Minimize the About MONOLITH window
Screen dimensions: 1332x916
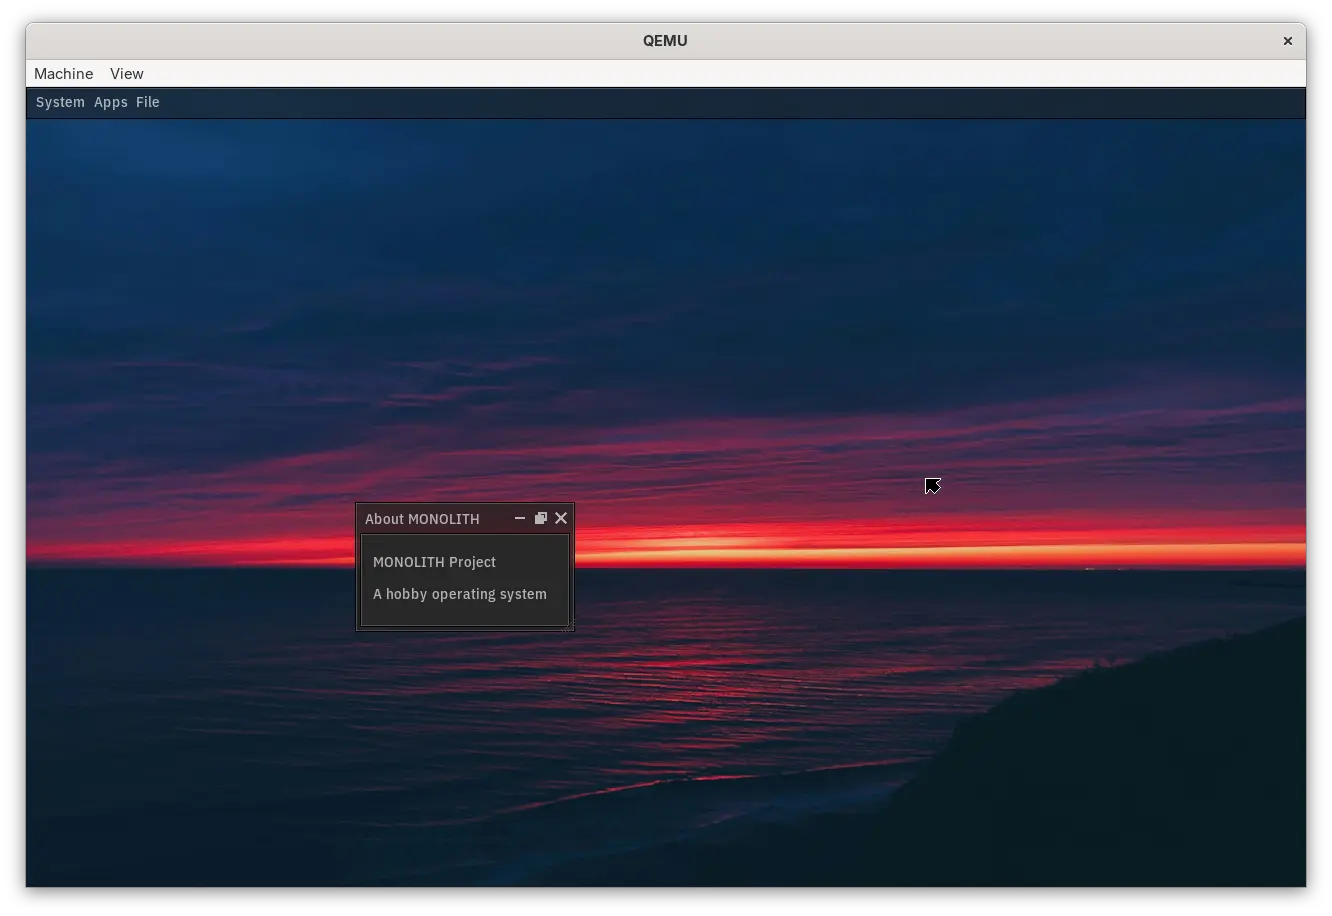[x=519, y=518]
